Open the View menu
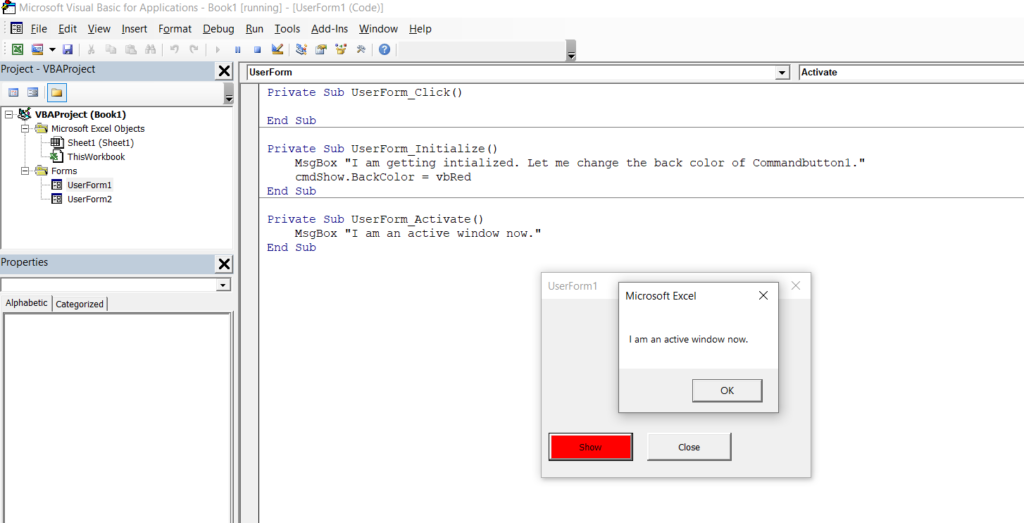Viewport: 1024px width, 523px height. [x=99, y=29]
